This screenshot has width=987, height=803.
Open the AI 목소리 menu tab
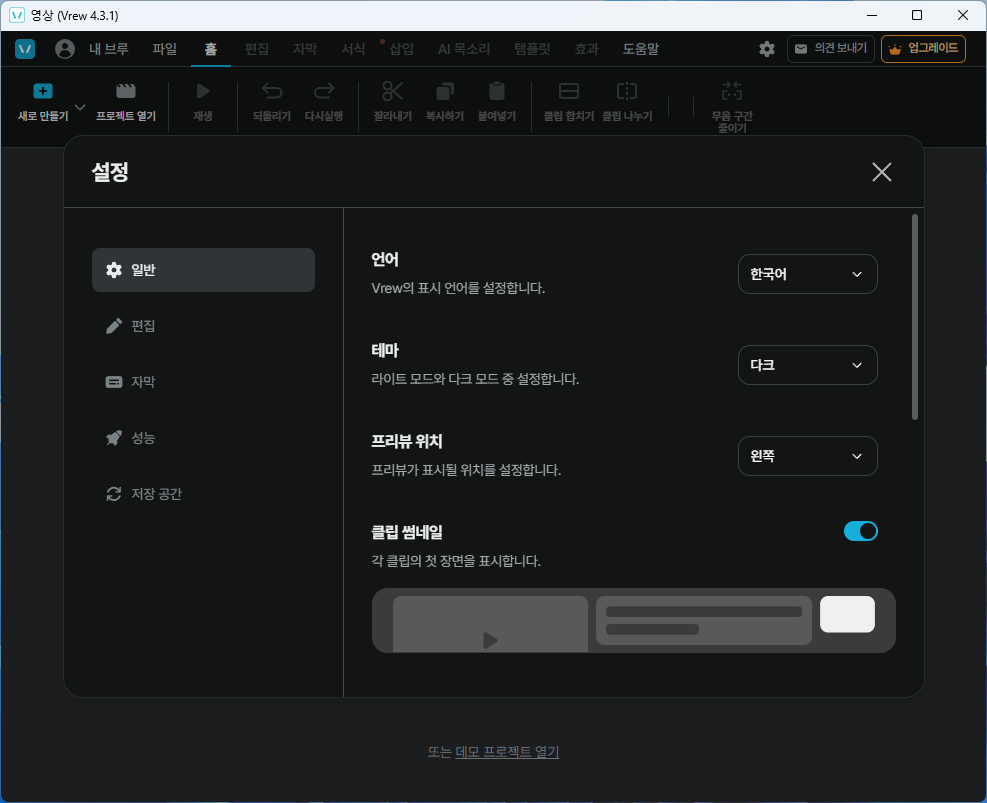coord(464,48)
